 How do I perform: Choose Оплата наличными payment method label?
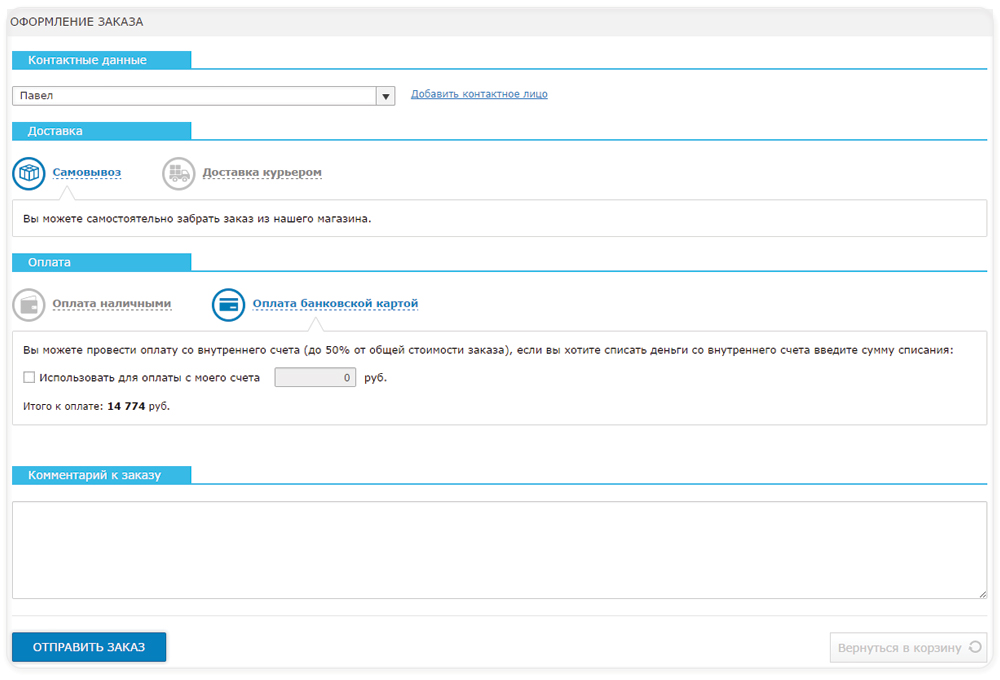click(x=112, y=304)
